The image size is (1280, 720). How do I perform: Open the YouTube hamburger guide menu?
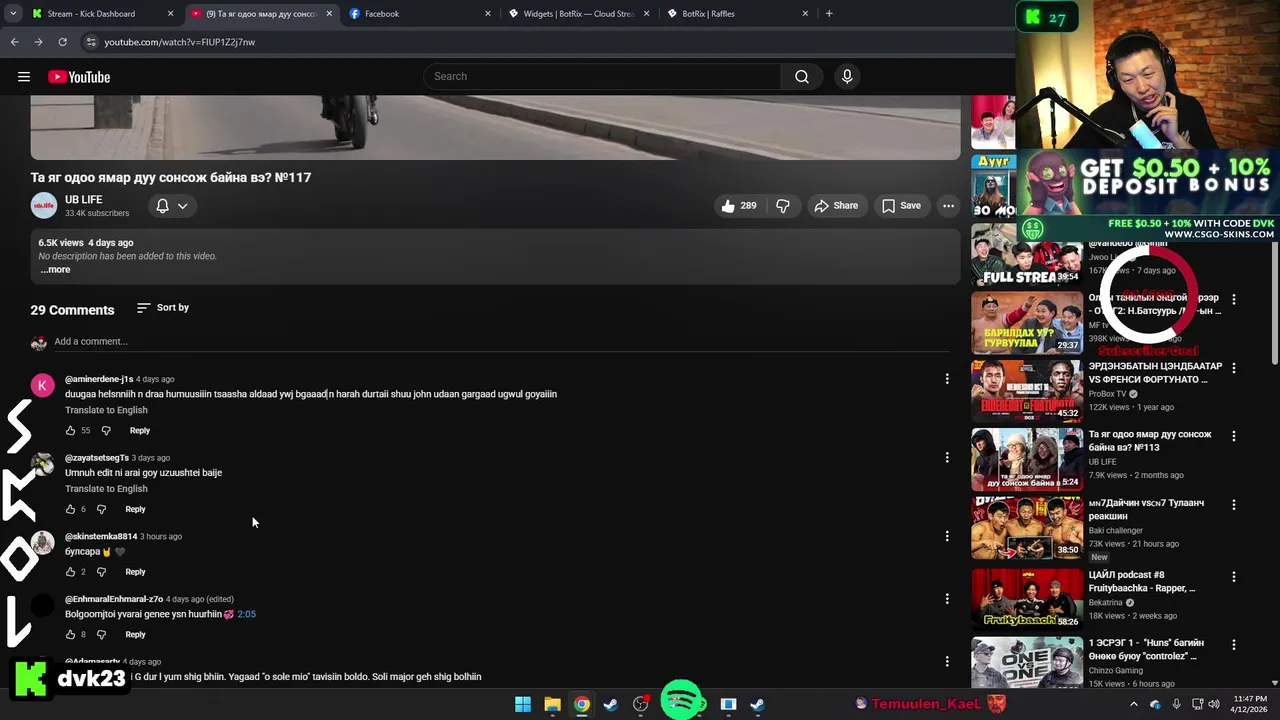coord(24,77)
